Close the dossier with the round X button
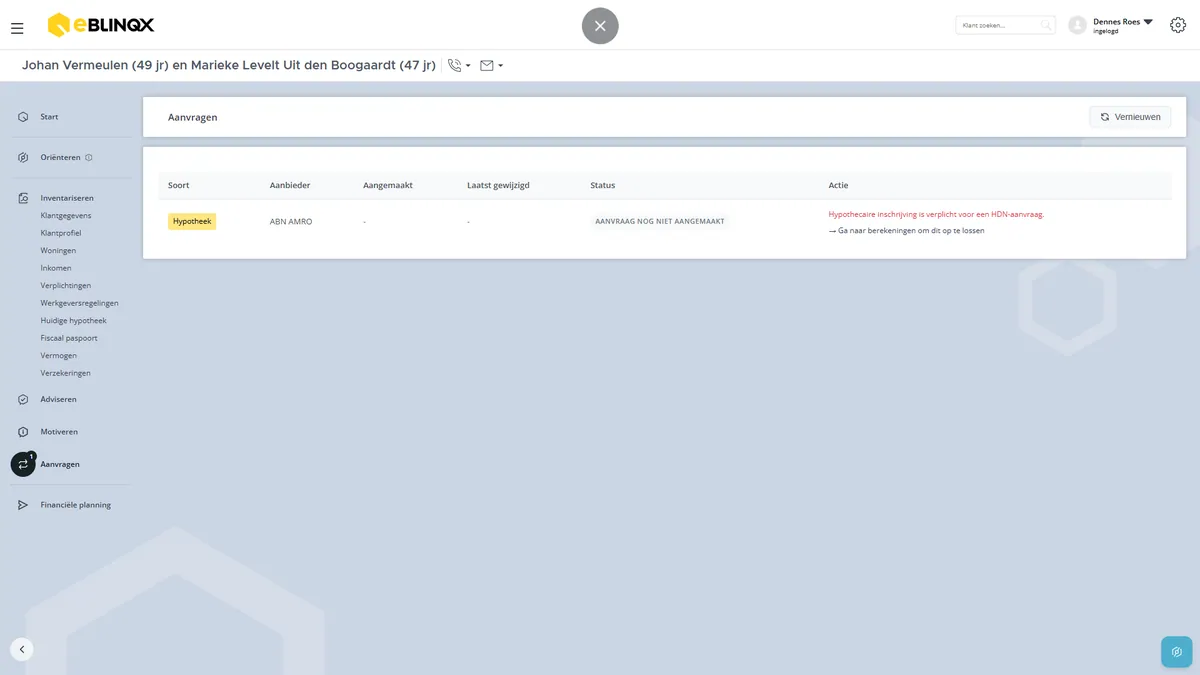Image resolution: width=1200 pixels, height=675 pixels. [600, 26]
